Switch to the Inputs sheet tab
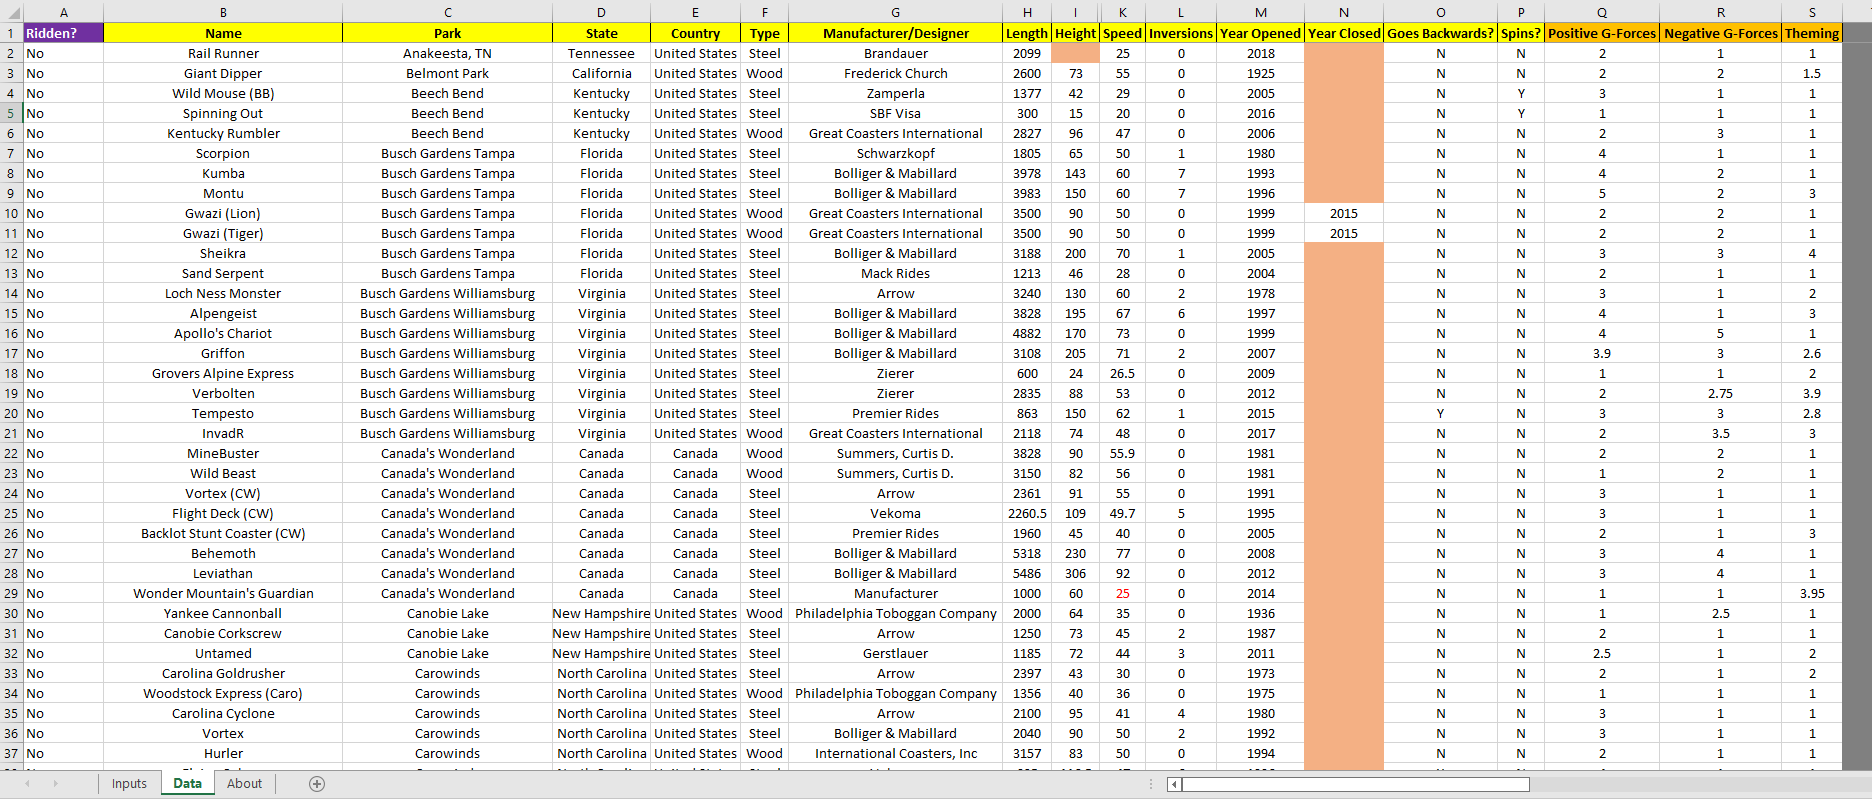Viewport: 1872px width, 799px height. (x=129, y=784)
